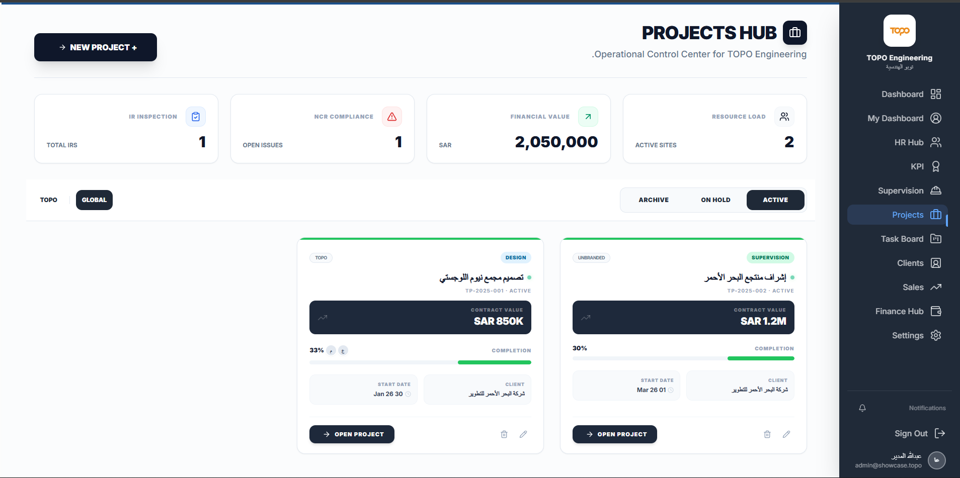
Task: Click the Task Board icon
Action: point(935,239)
